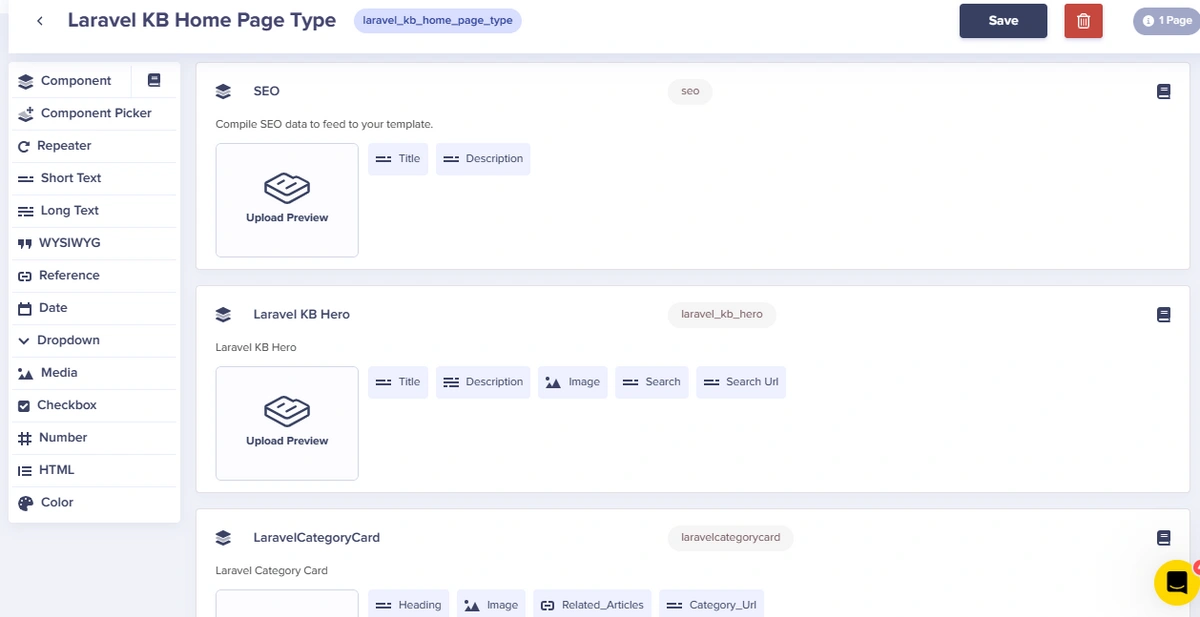
Task: Click the 1 Page badge
Action: [1166, 21]
